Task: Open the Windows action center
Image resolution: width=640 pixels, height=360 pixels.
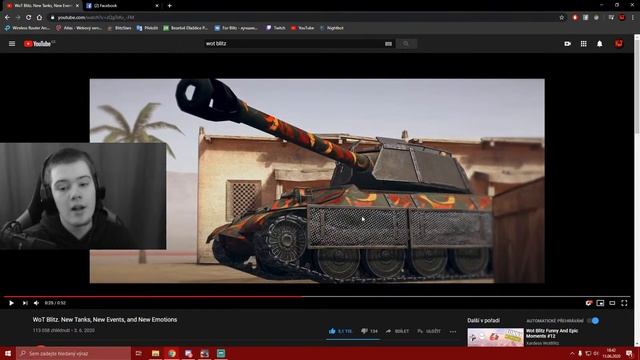Action: (629, 353)
